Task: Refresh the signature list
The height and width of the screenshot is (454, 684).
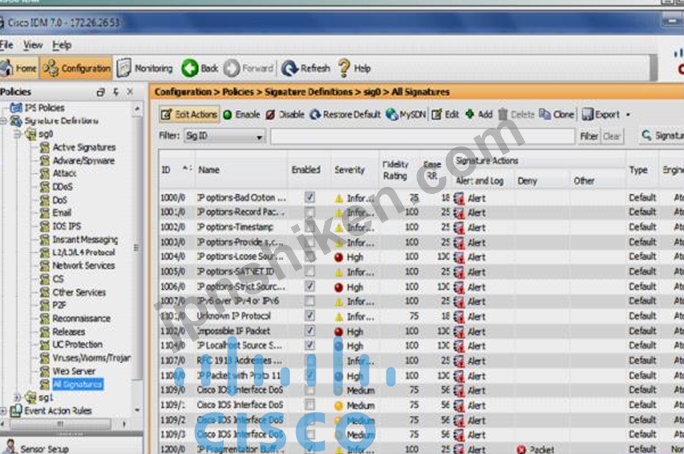Action: 305,68
